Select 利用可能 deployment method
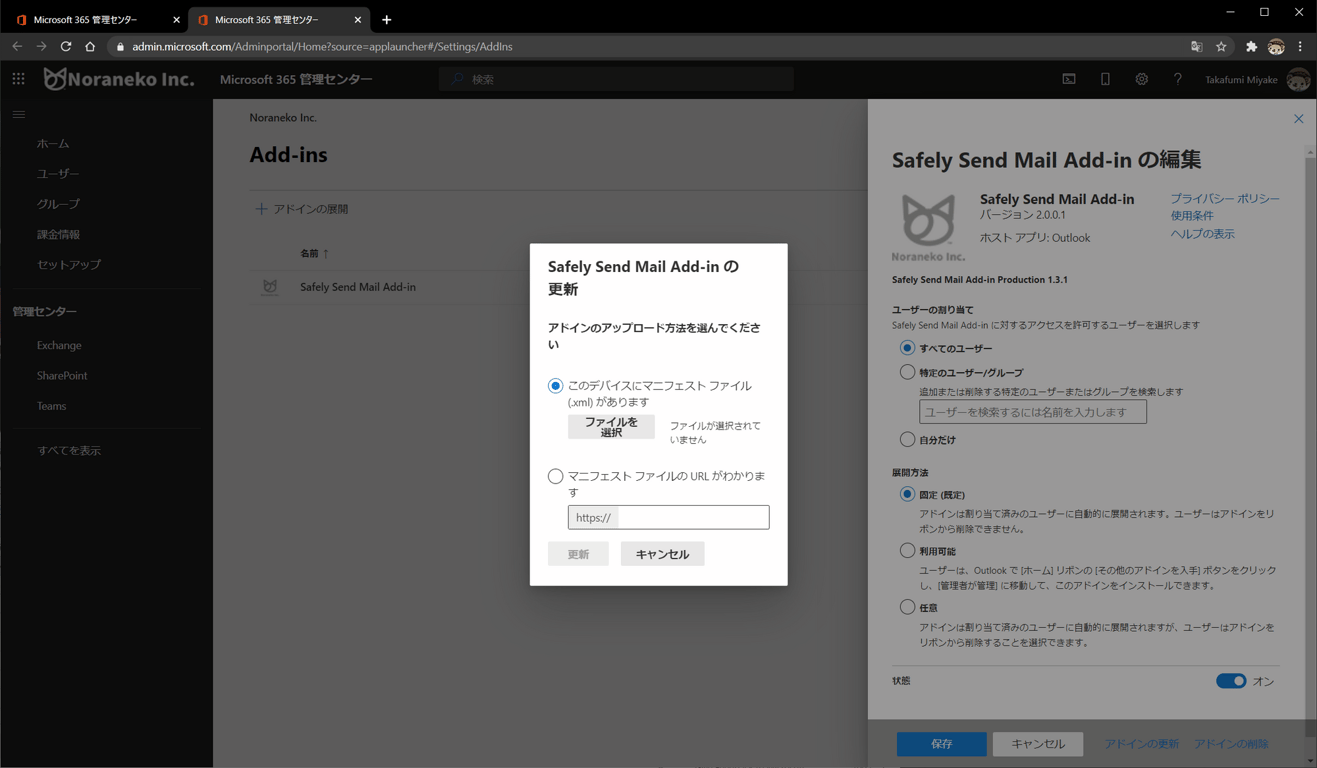Screen dimensions: 1317x768 coord(907,550)
